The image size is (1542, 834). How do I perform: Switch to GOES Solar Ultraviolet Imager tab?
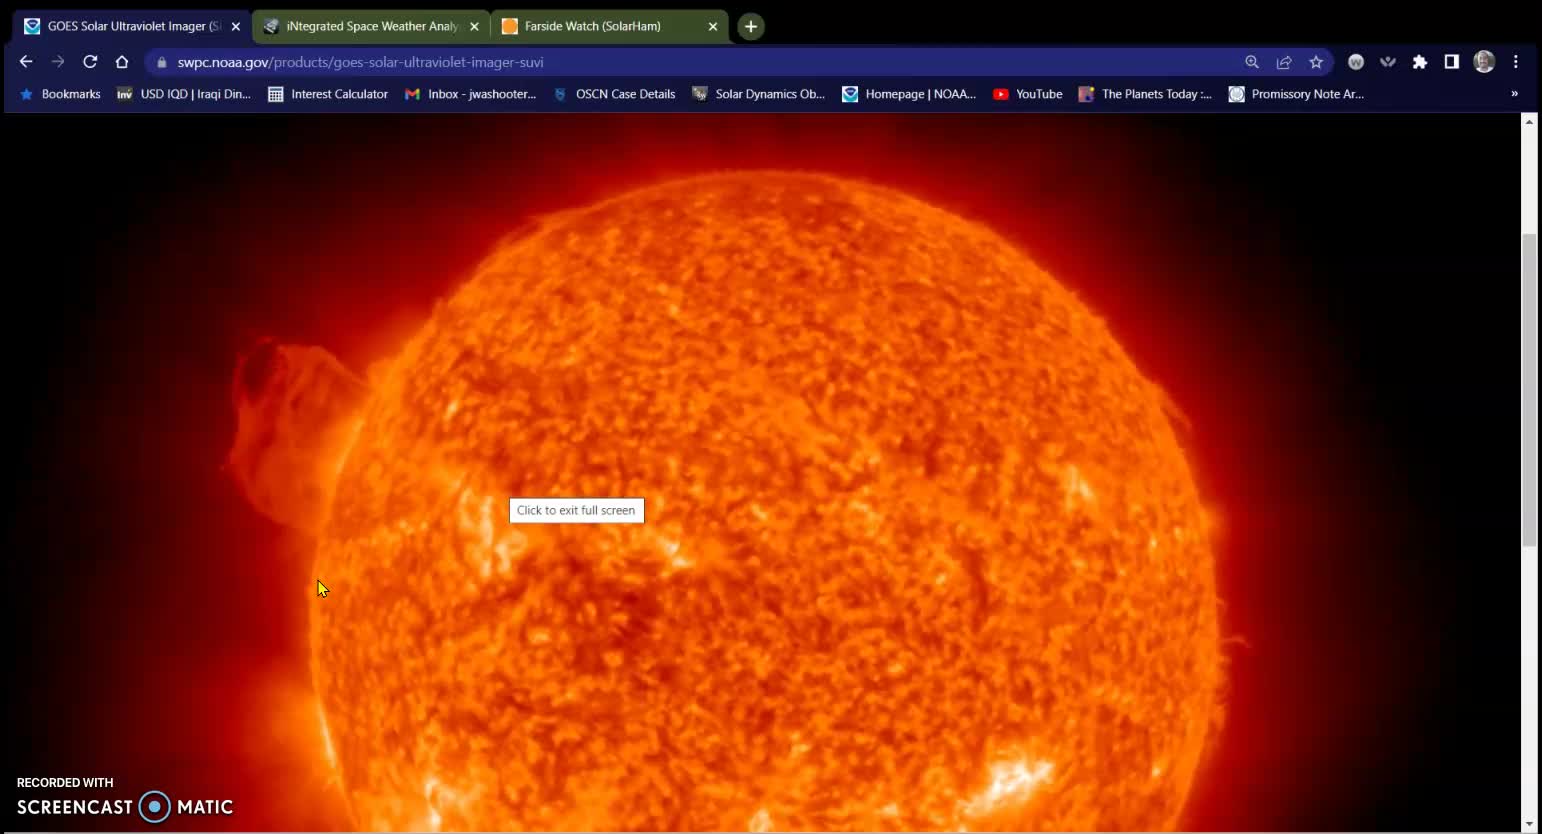(x=130, y=26)
